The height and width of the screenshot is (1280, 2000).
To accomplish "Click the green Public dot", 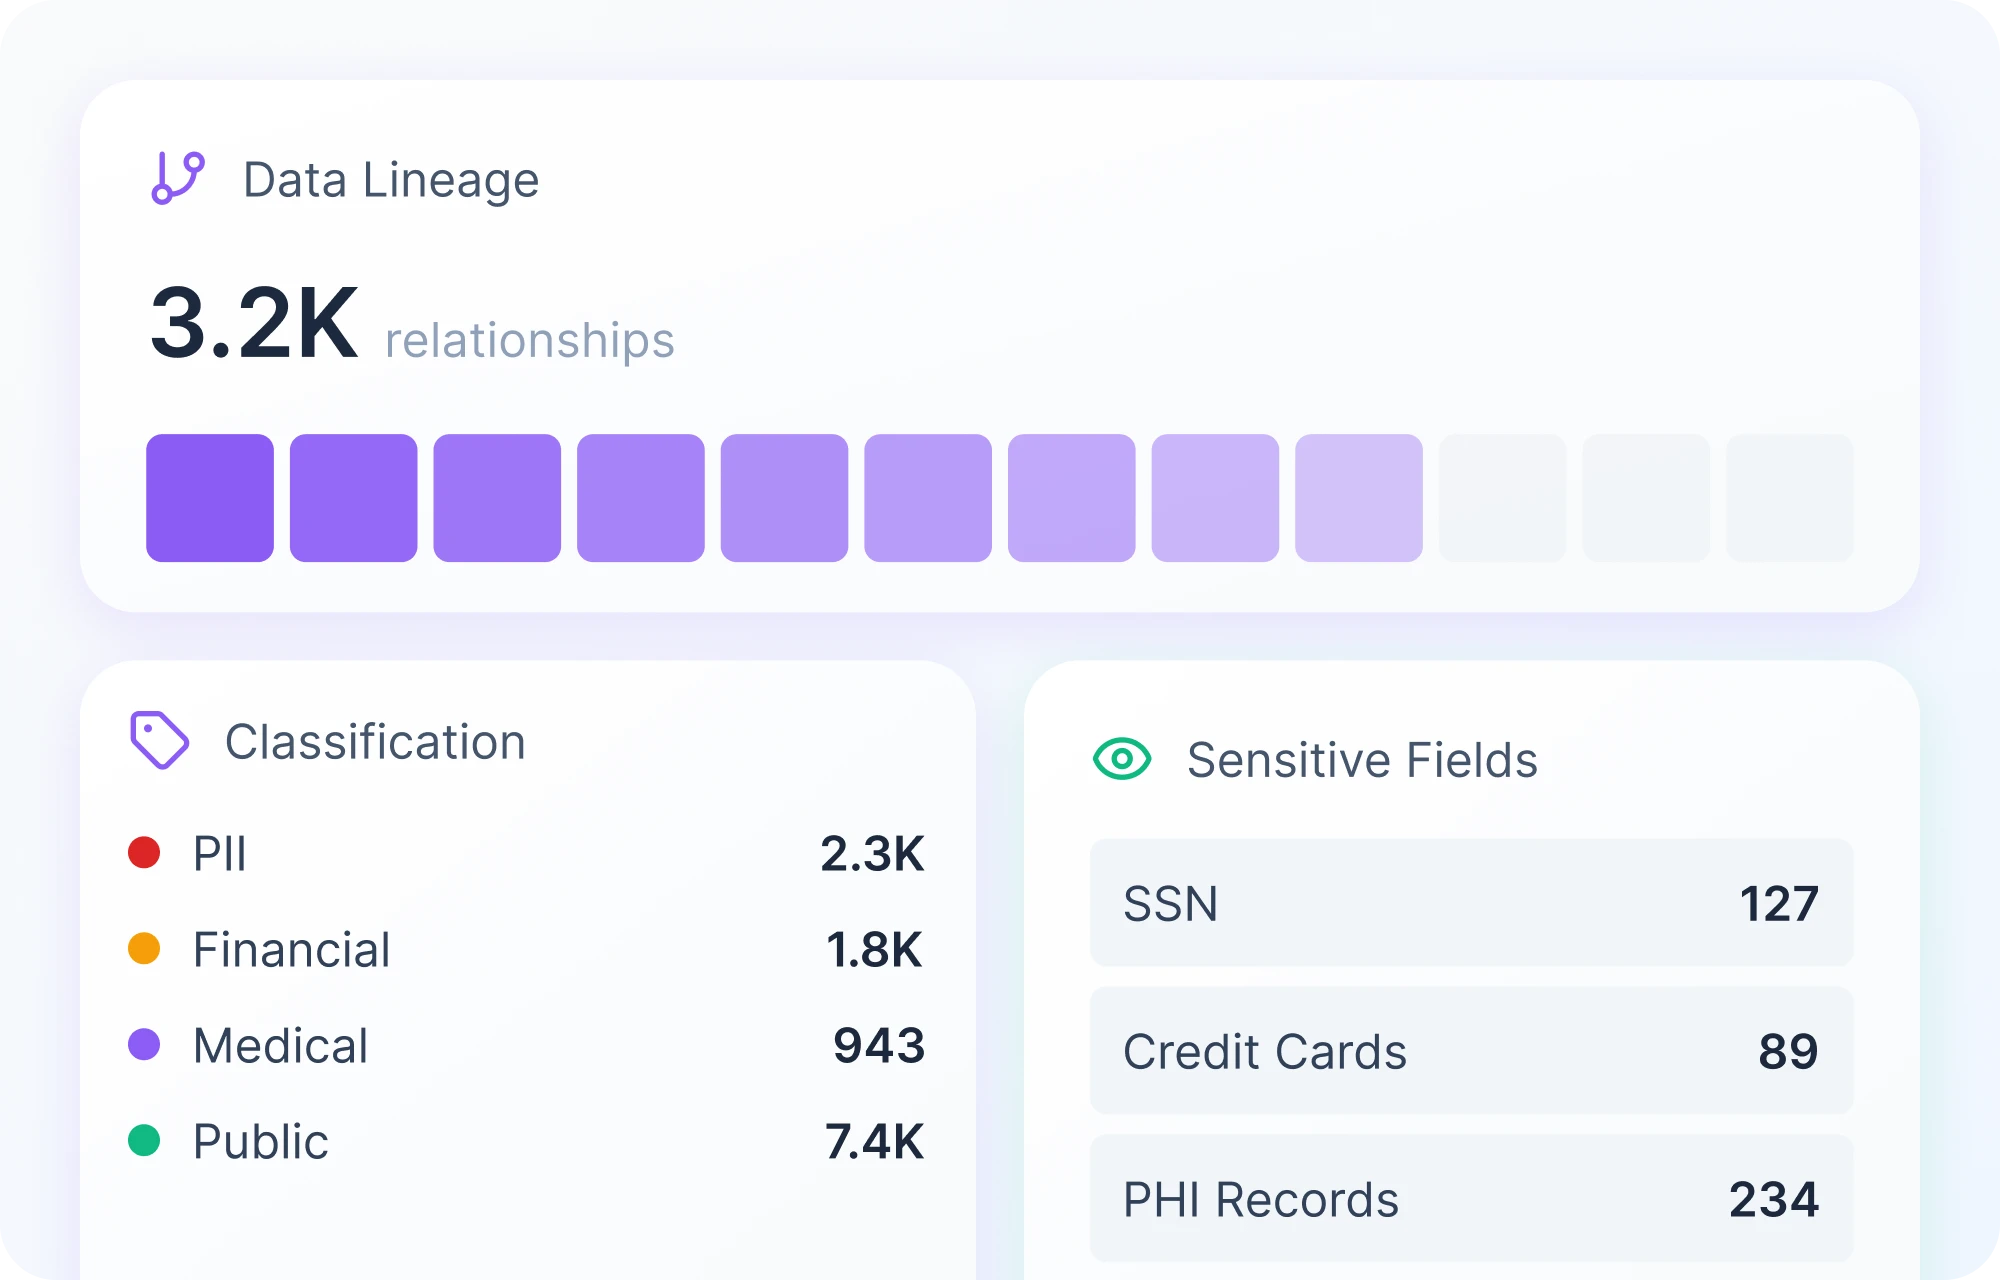I will [x=144, y=1140].
